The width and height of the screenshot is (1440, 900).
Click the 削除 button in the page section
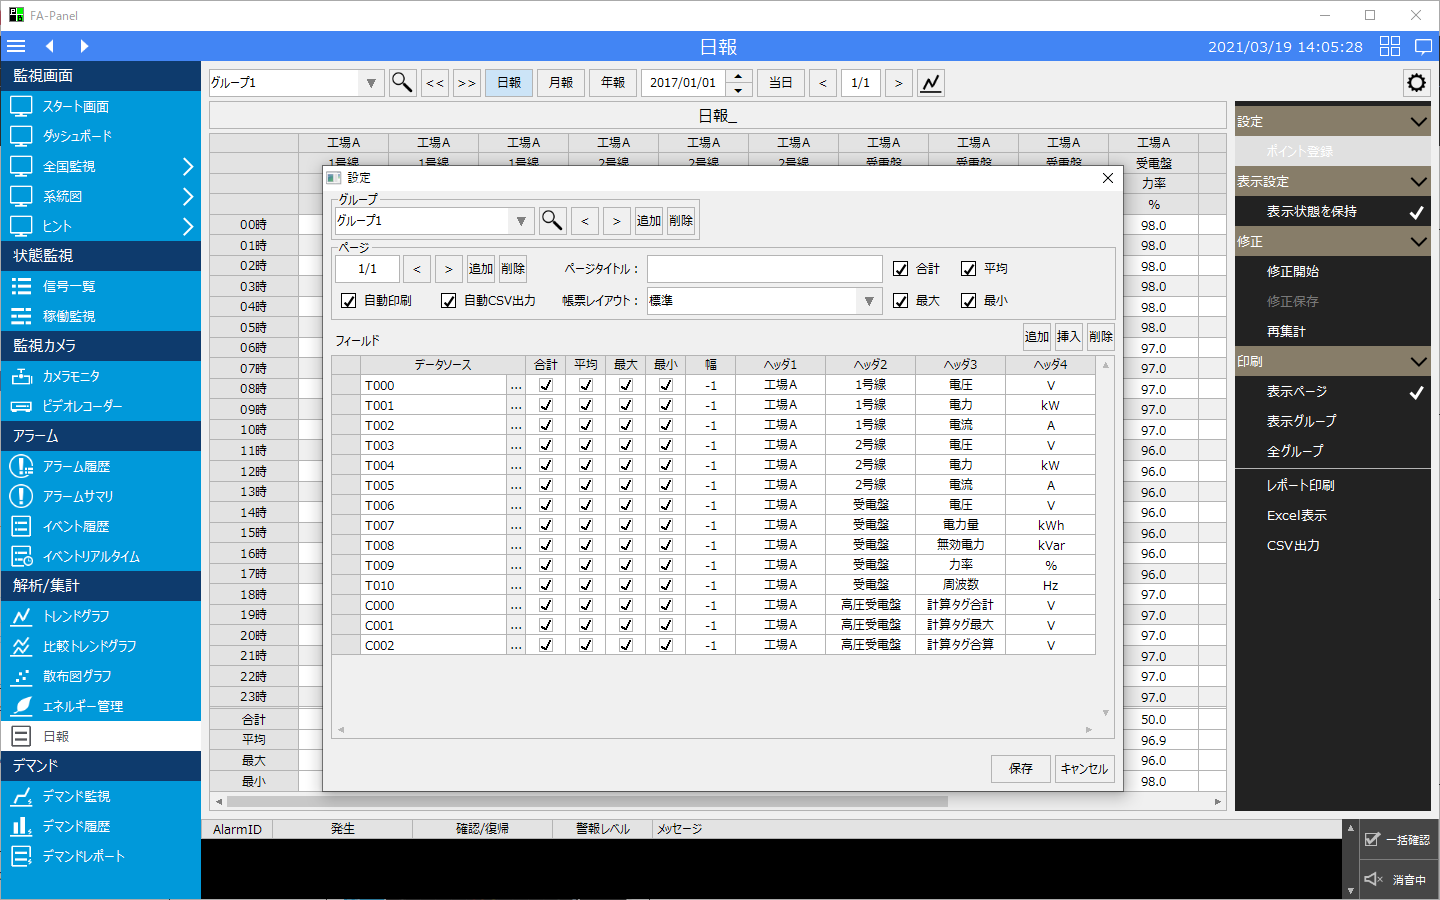(513, 269)
